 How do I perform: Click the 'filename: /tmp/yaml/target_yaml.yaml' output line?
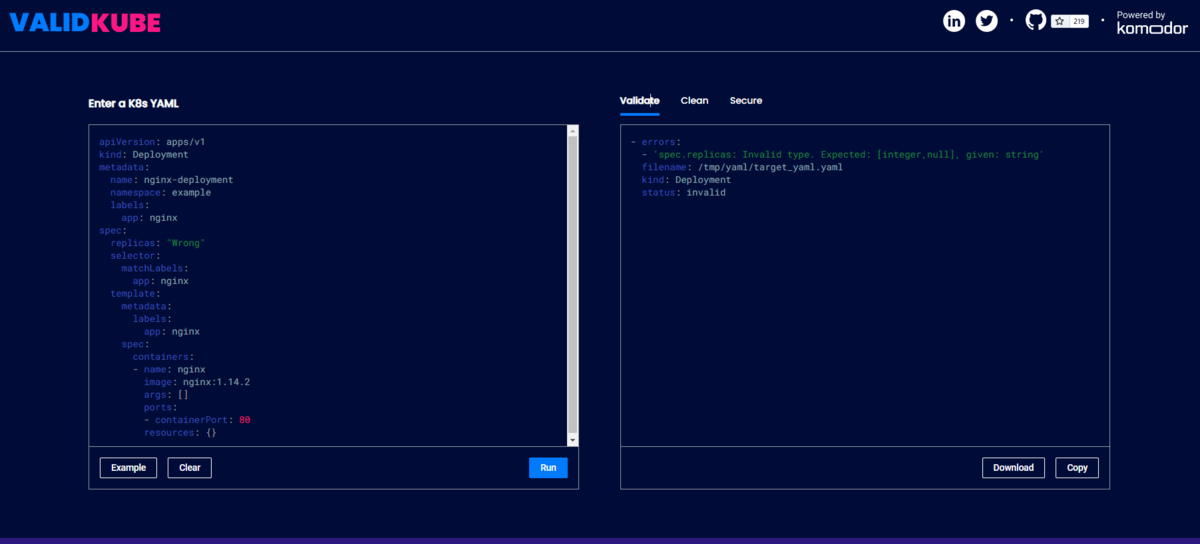coord(742,168)
